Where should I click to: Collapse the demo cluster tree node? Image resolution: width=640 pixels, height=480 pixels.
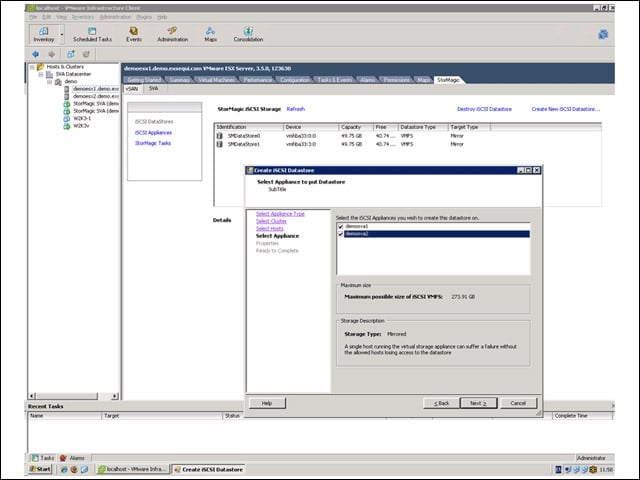(49, 82)
